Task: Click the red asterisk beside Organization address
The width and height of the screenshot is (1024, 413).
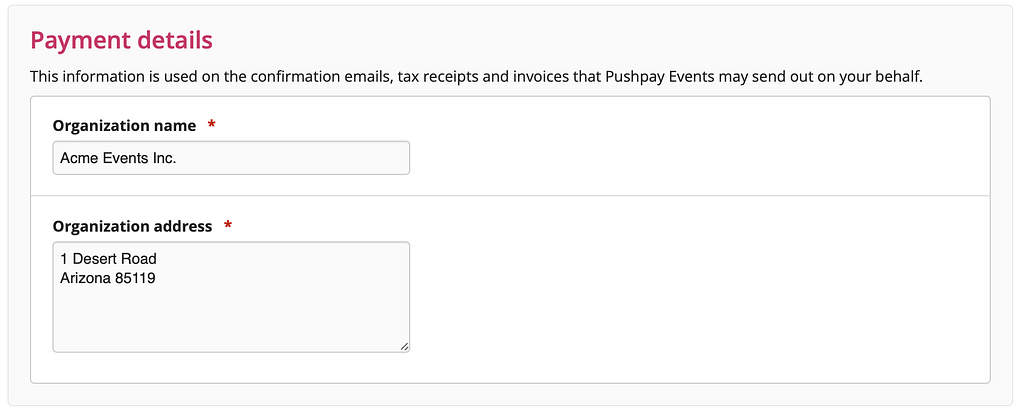Action: [x=228, y=226]
